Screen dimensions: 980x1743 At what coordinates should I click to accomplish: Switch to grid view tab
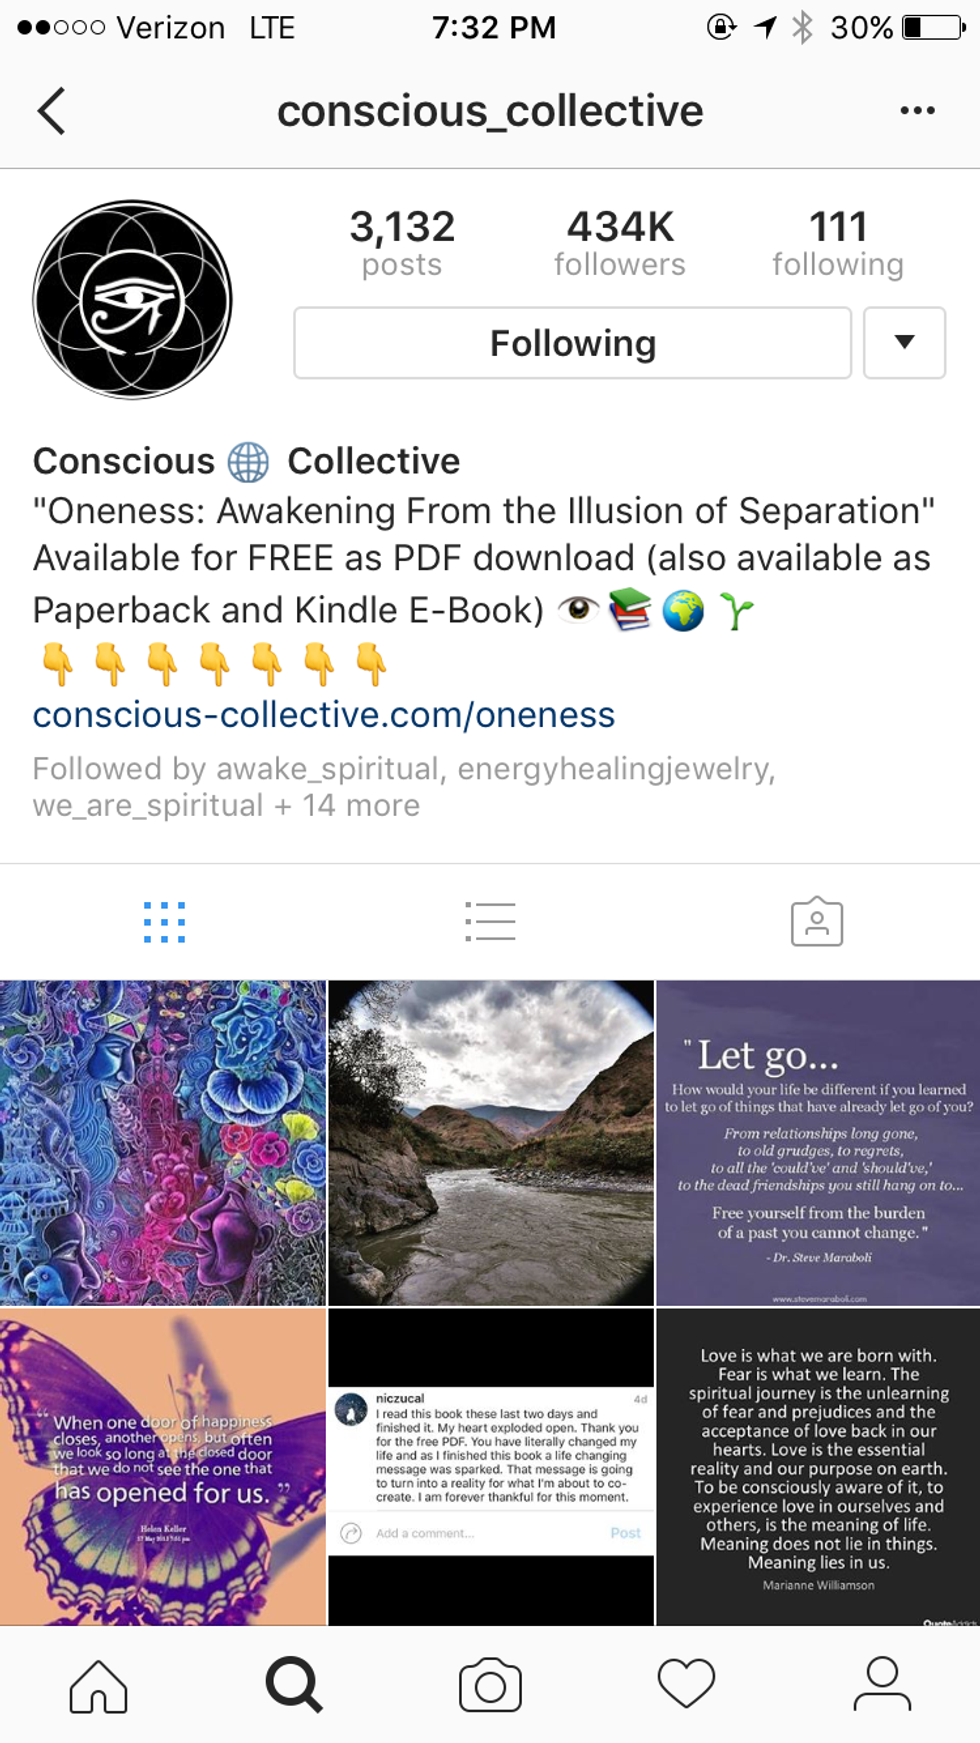pos(164,922)
